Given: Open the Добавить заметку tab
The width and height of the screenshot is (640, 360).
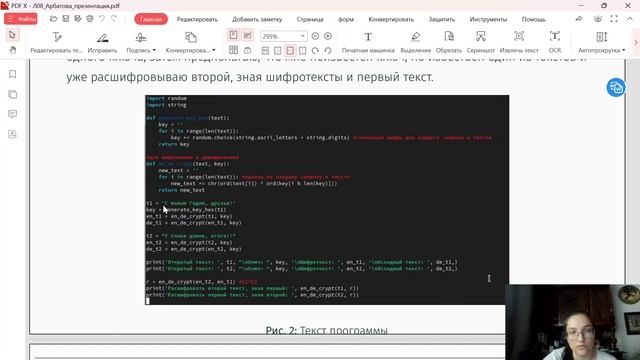Looking at the screenshot, I should tap(257, 19).
